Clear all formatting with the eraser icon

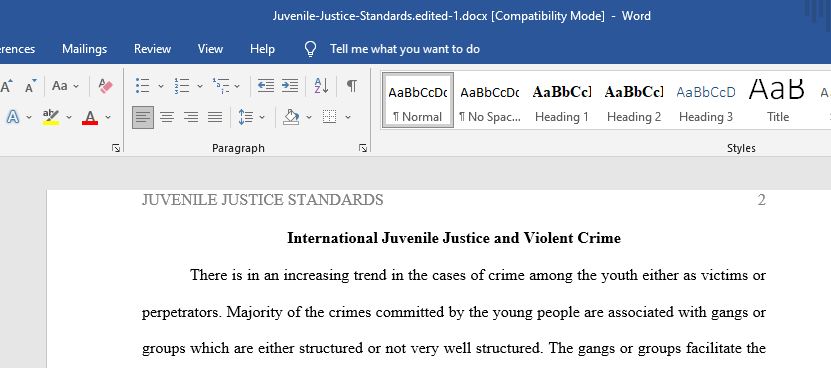tap(105, 85)
